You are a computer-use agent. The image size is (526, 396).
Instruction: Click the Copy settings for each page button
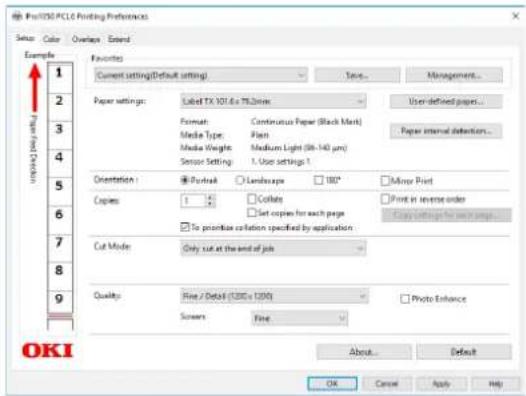tap(446, 215)
